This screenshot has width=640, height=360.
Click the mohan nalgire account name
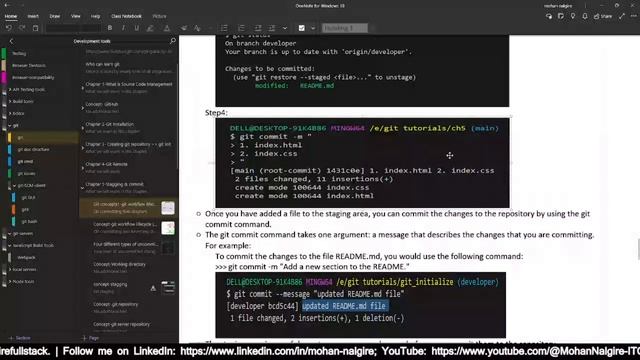pos(558,6)
